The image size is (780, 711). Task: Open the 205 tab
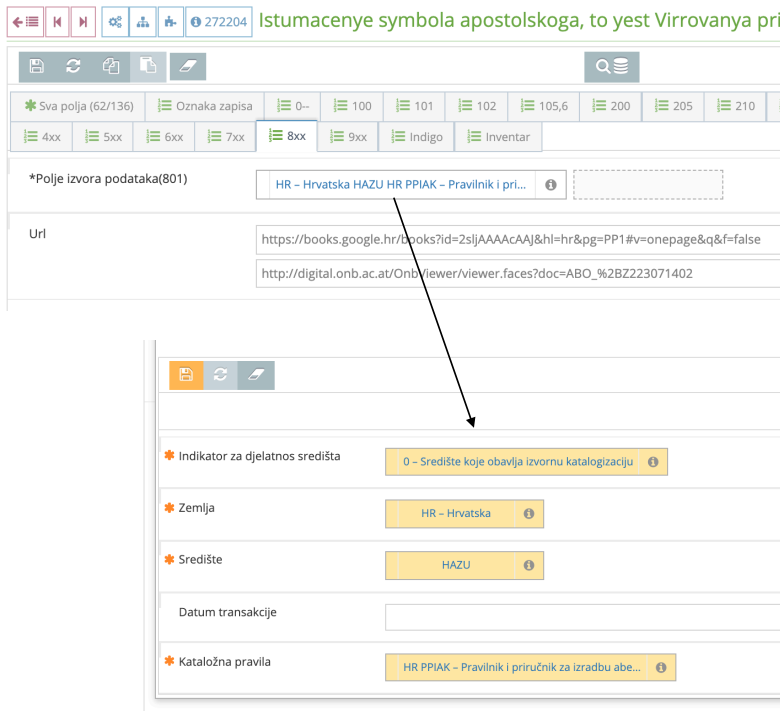(x=673, y=106)
